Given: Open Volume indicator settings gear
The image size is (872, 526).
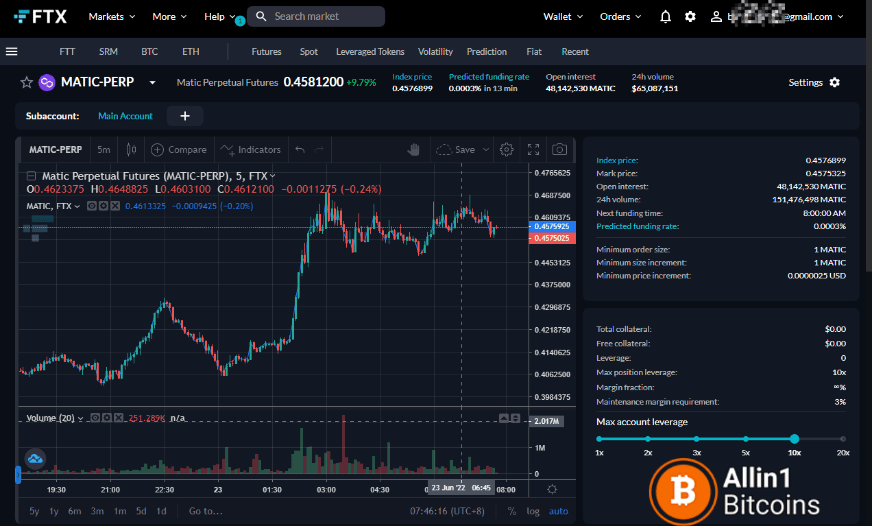Looking at the screenshot, I should tap(107, 418).
